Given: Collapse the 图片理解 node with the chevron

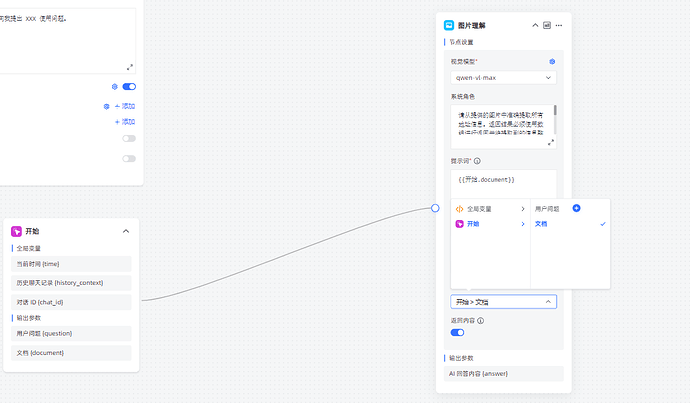Looking at the screenshot, I should (535, 25).
